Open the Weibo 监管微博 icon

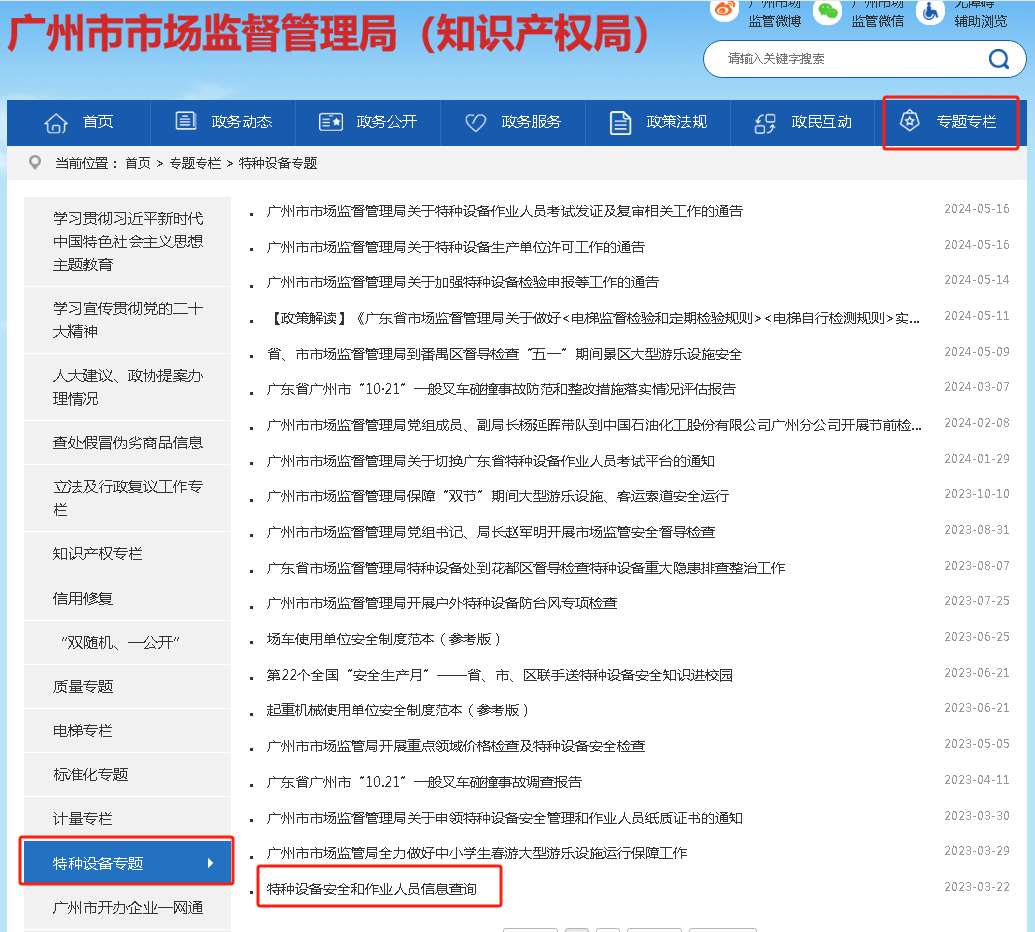click(724, 10)
